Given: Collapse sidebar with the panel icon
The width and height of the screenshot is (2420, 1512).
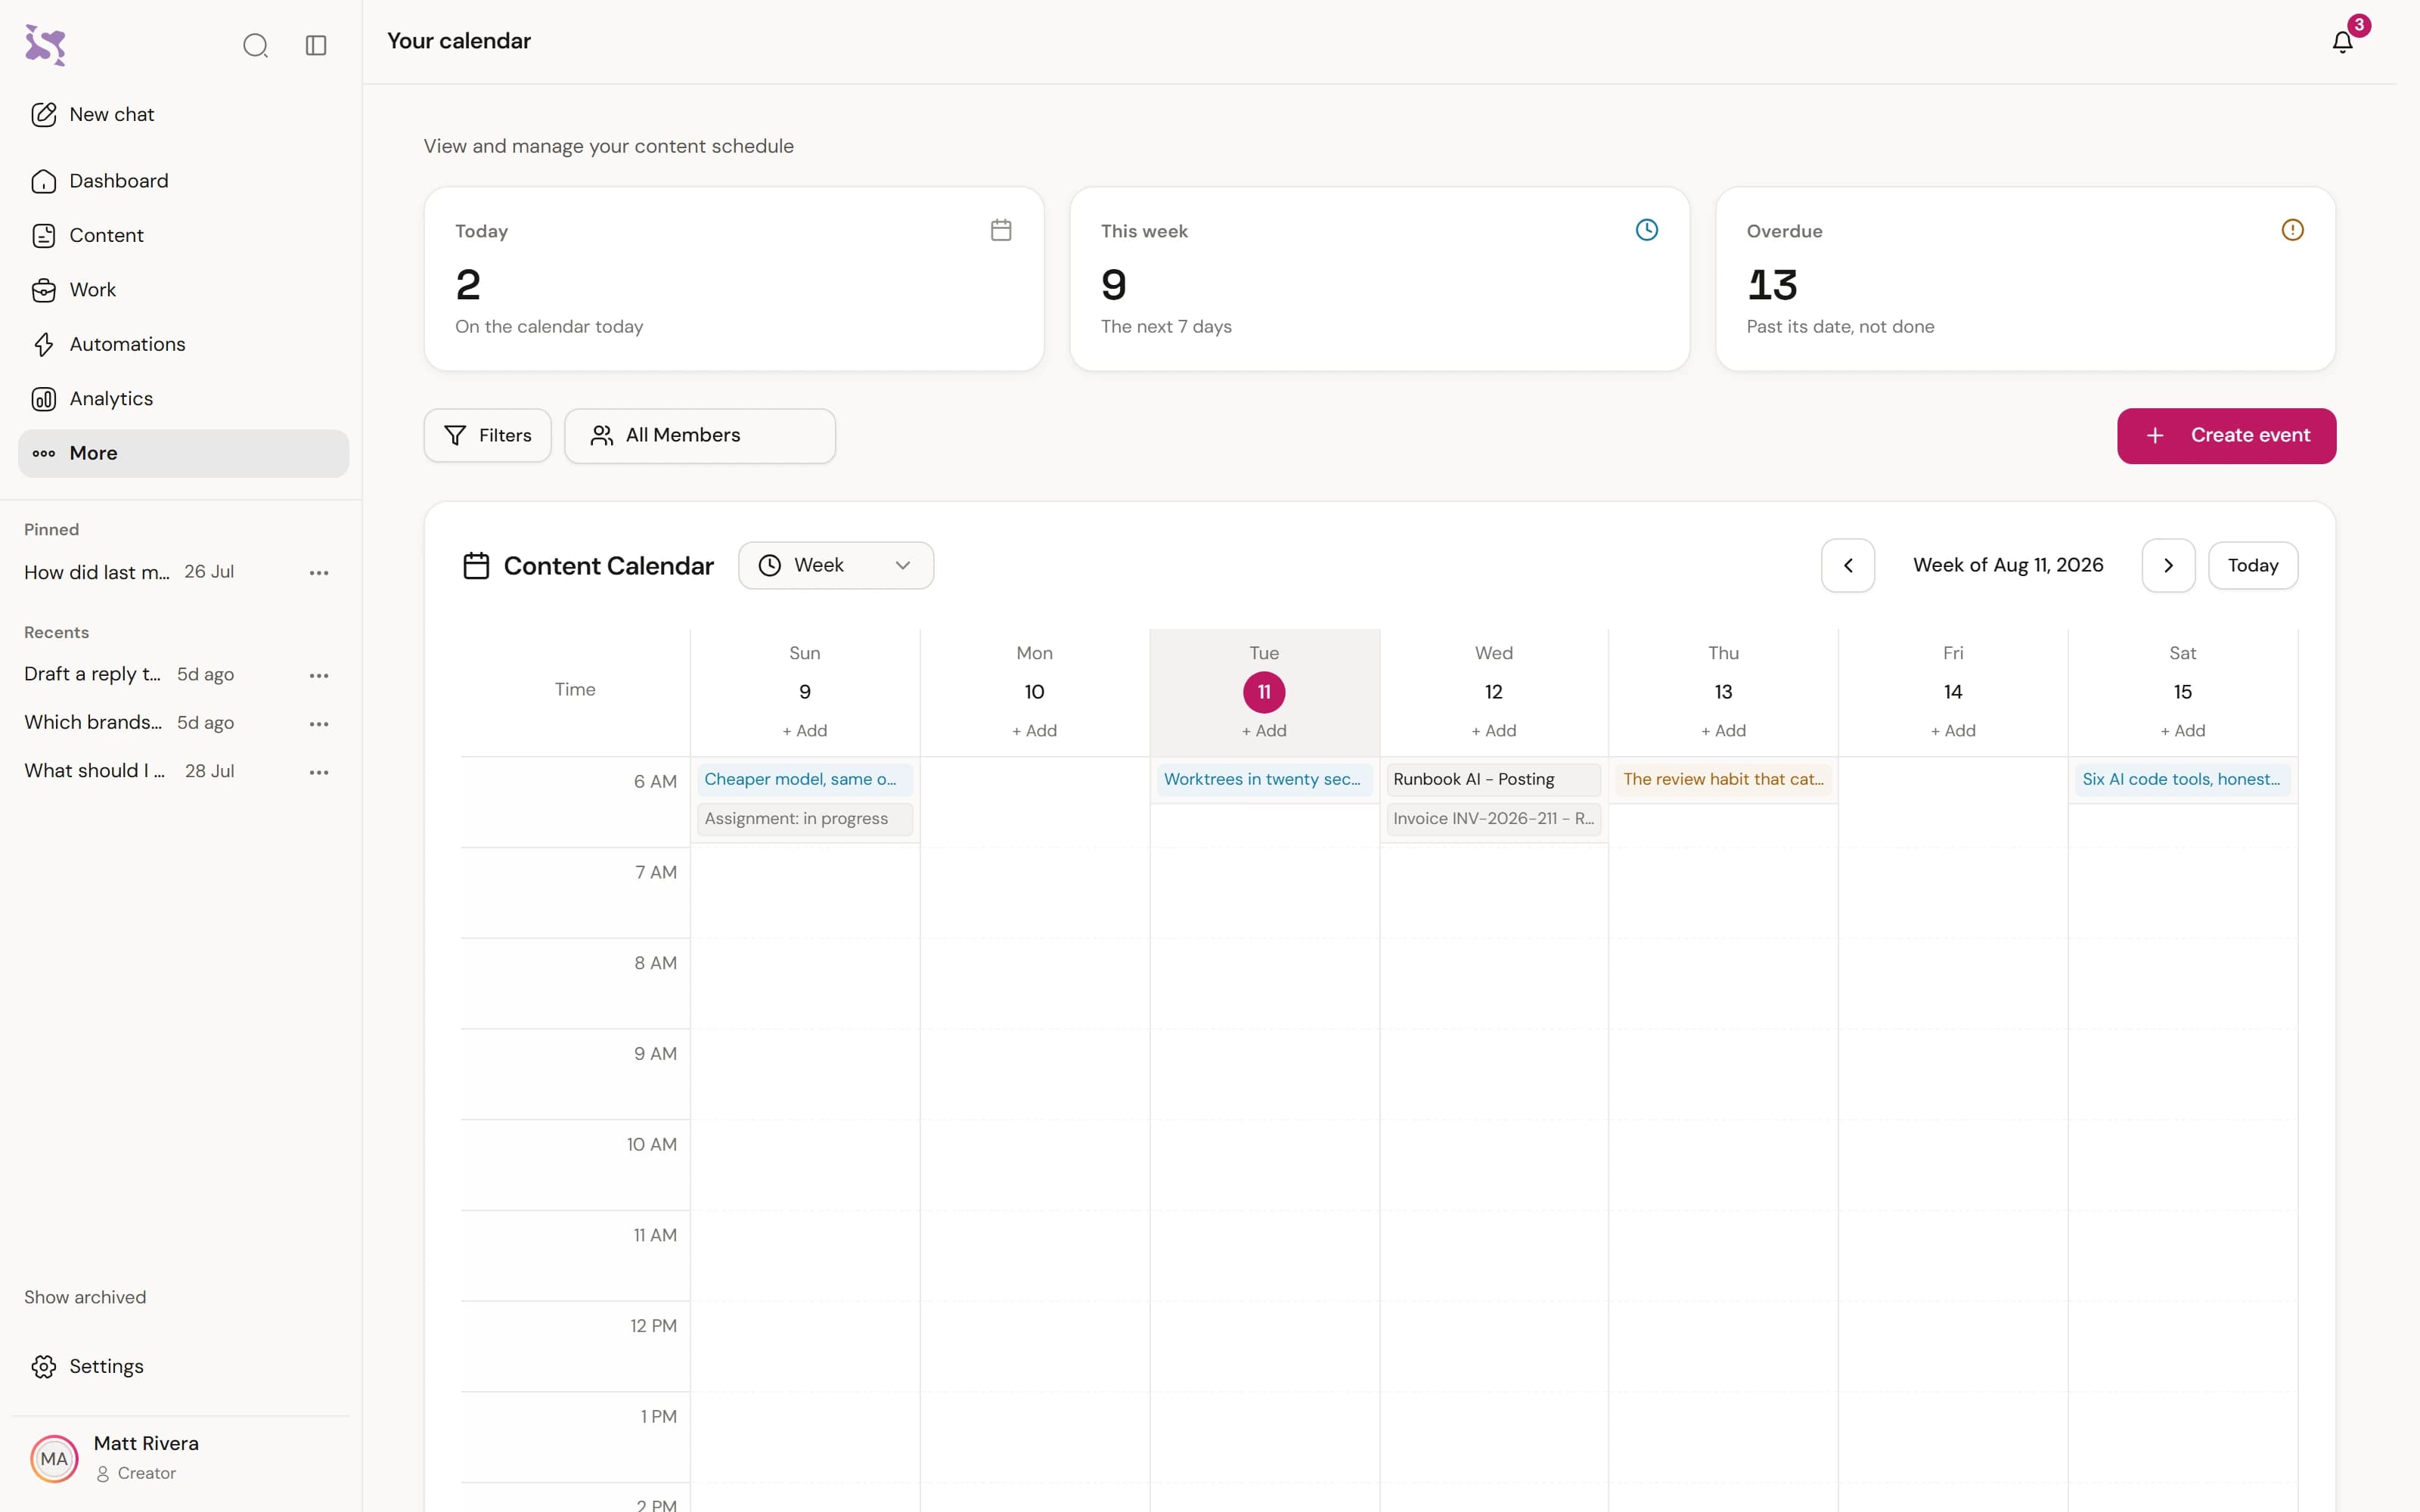Looking at the screenshot, I should [316, 45].
